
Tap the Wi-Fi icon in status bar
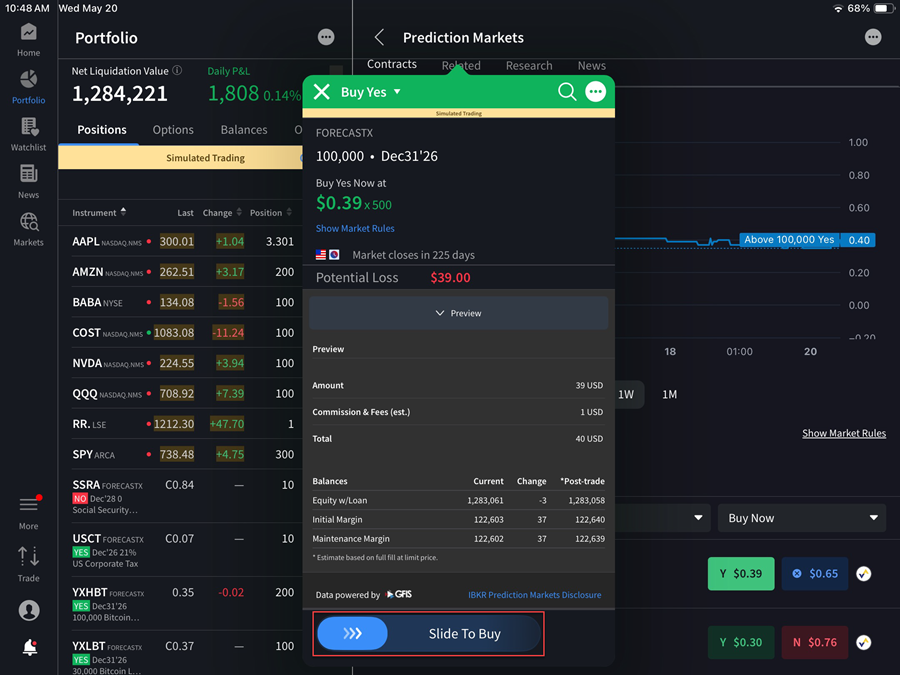click(838, 8)
